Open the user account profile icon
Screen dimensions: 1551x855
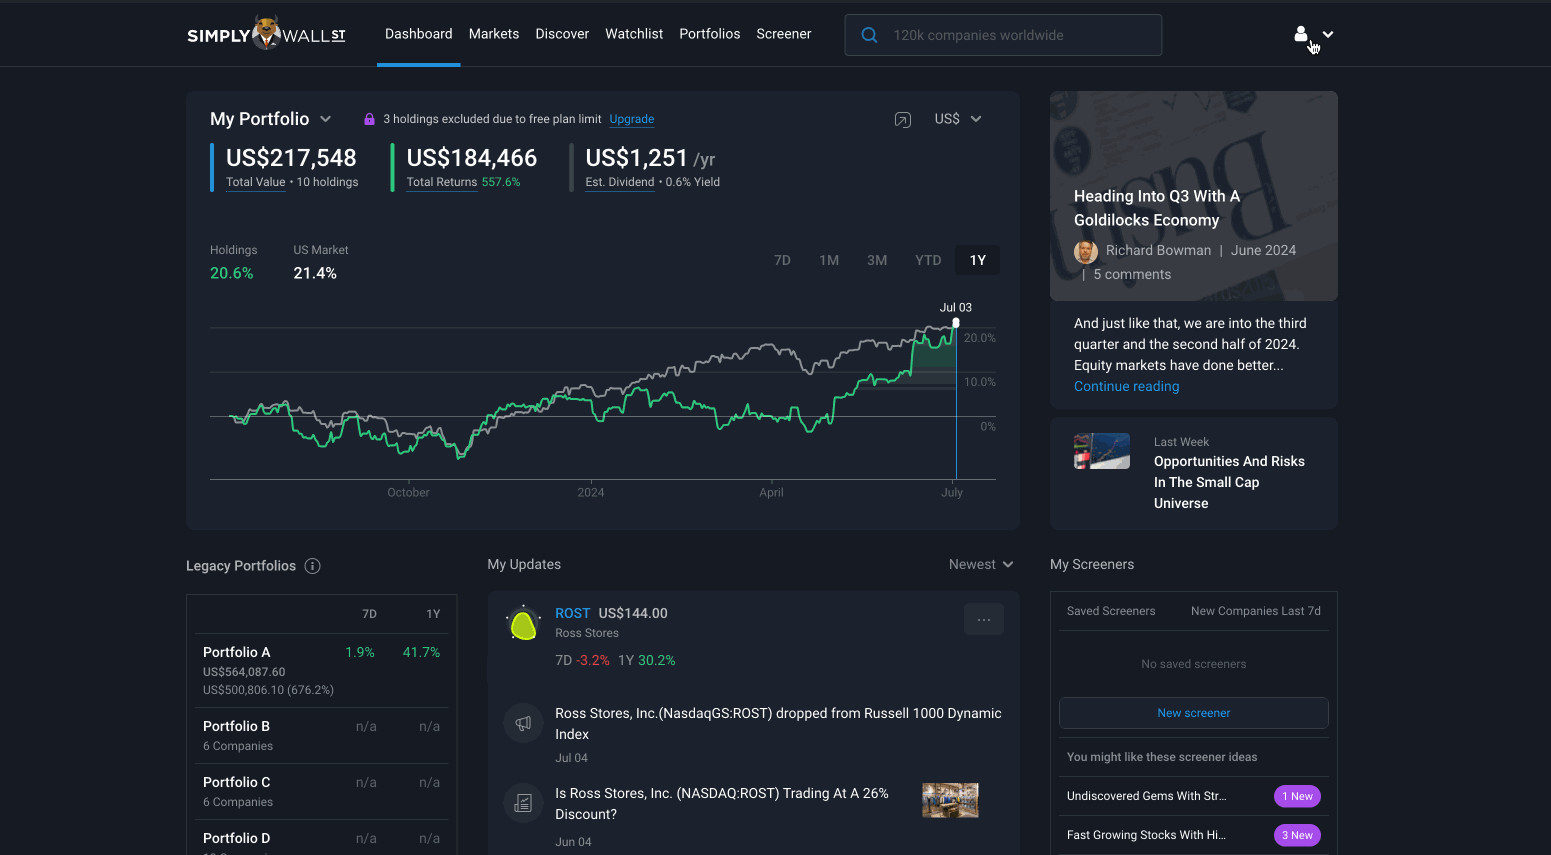[x=1300, y=34]
